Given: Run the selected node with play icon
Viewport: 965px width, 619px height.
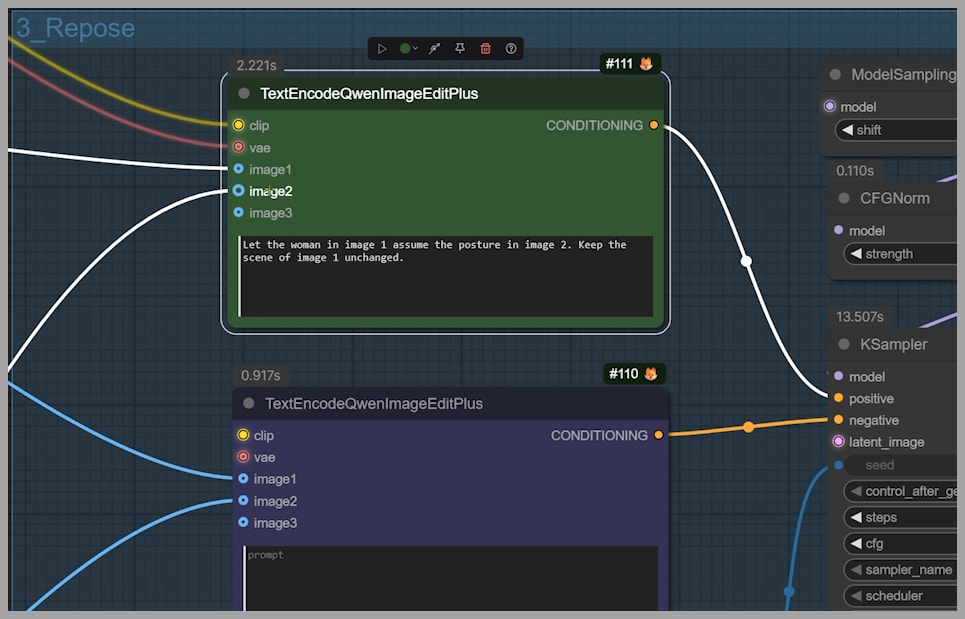Looking at the screenshot, I should pyautogui.click(x=382, y=48).
